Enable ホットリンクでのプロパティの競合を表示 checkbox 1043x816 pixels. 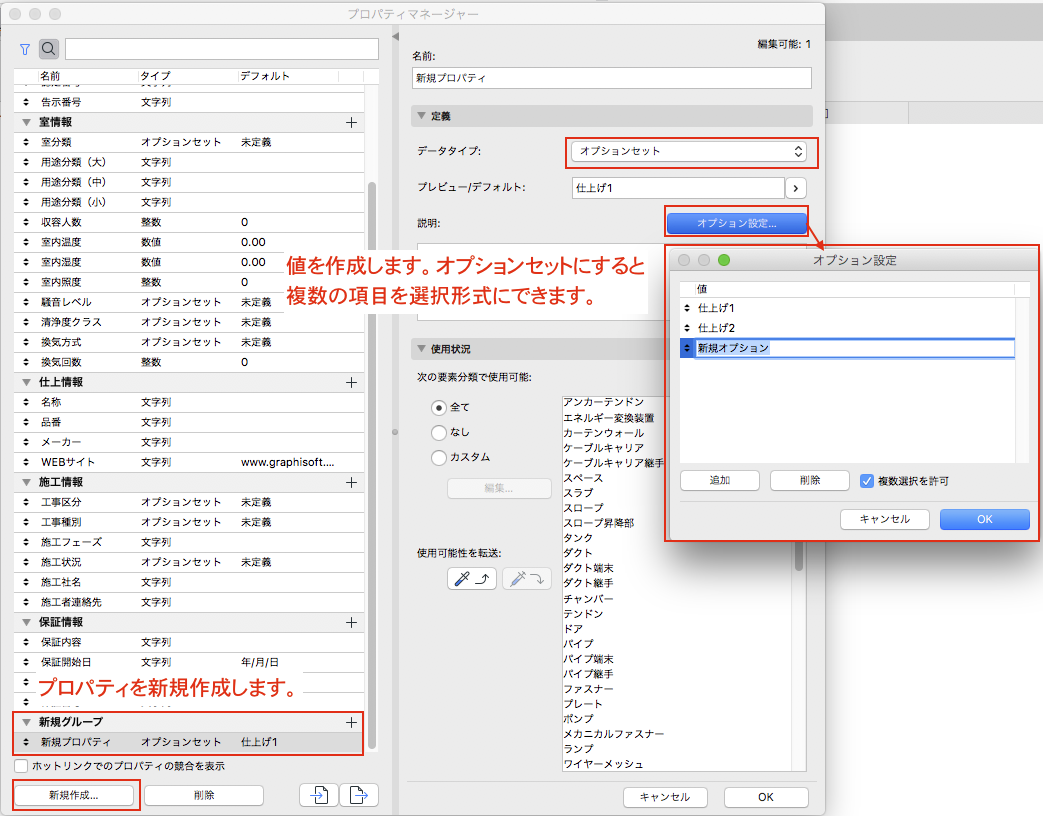click(21, 766)
